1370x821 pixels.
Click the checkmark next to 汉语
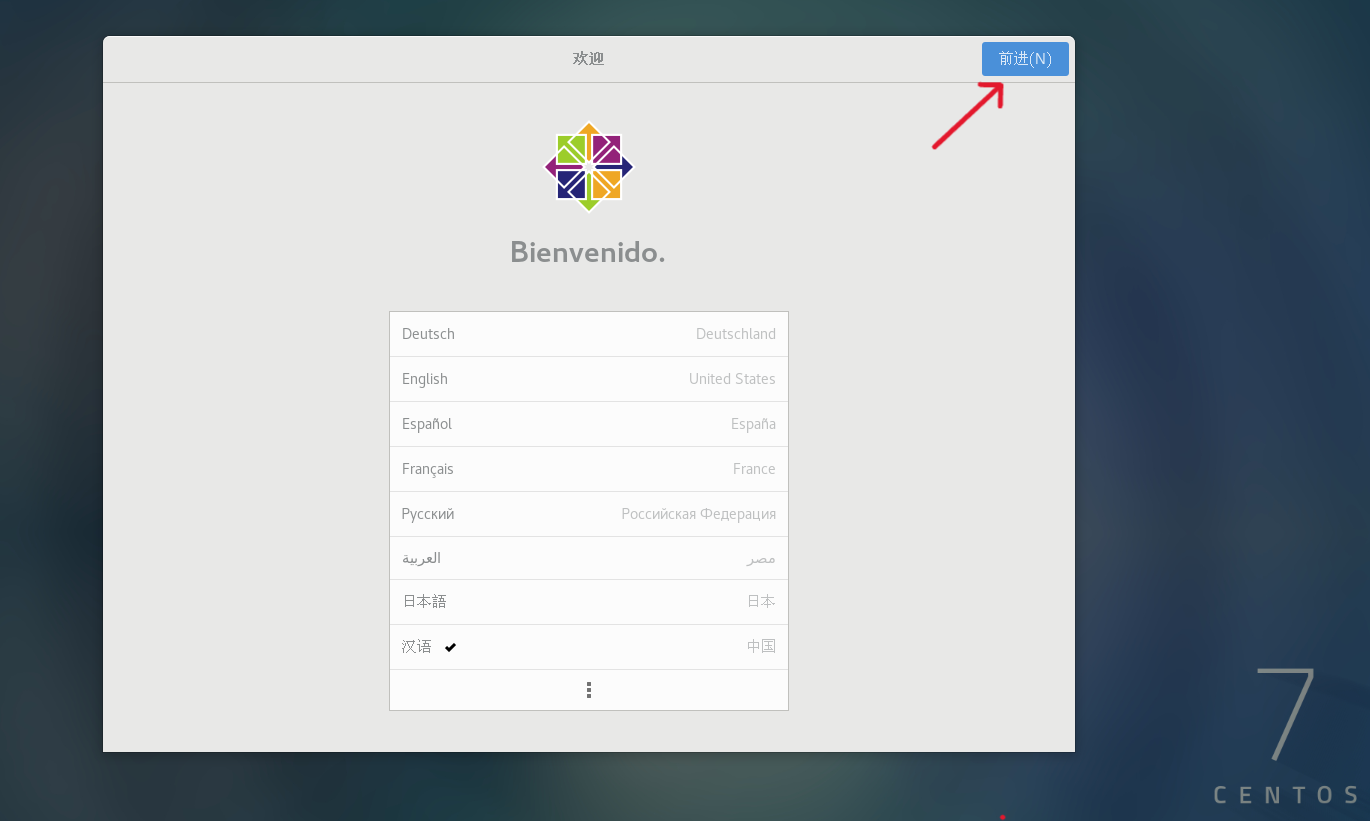pyautogui.click(x=451, y=647)
